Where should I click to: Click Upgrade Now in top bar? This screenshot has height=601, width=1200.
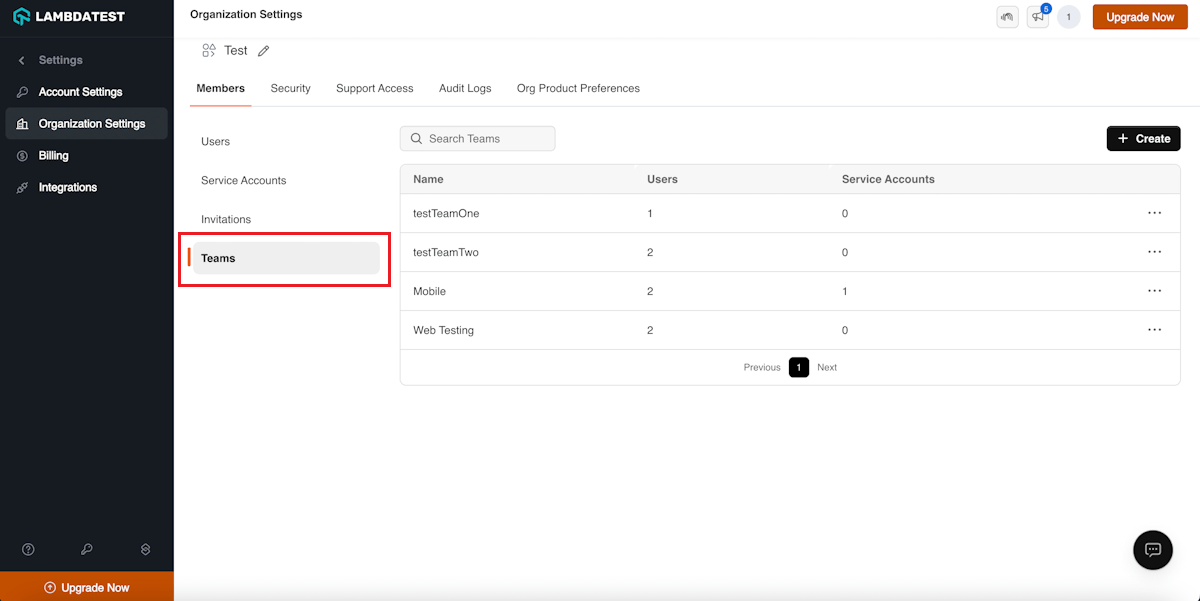tap(1140, 17)
